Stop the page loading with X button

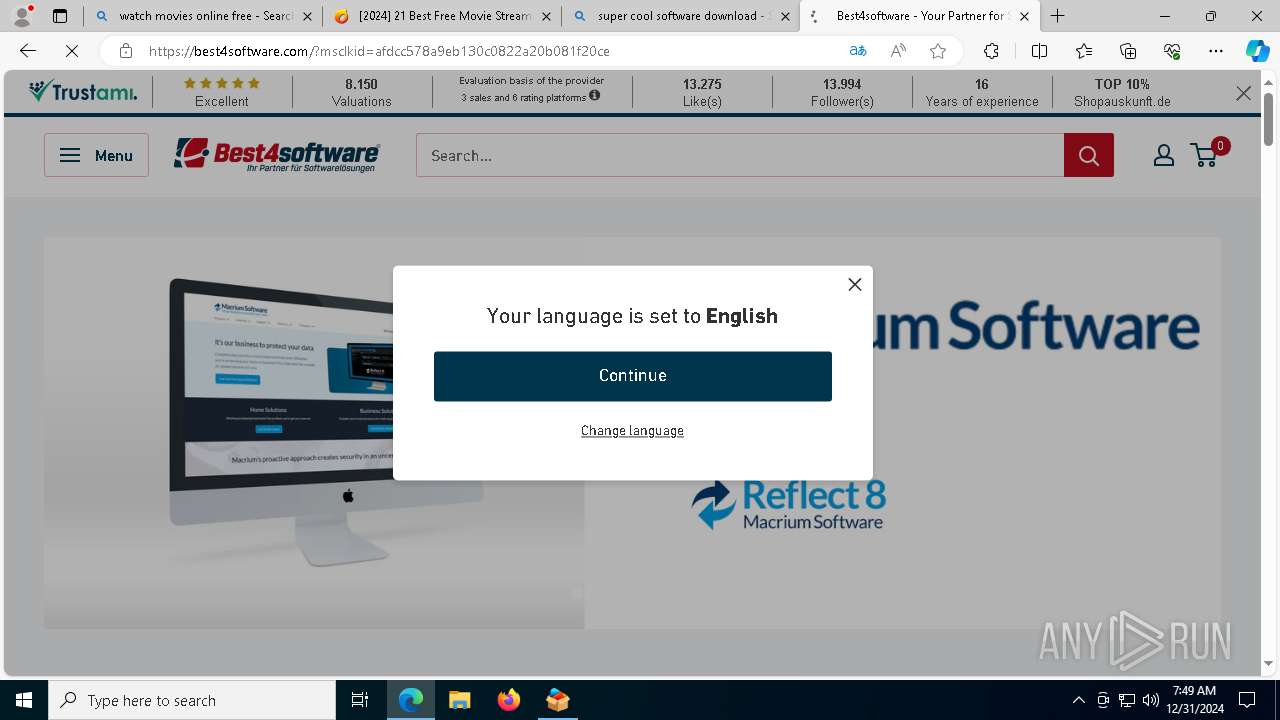tap(72, 51)
